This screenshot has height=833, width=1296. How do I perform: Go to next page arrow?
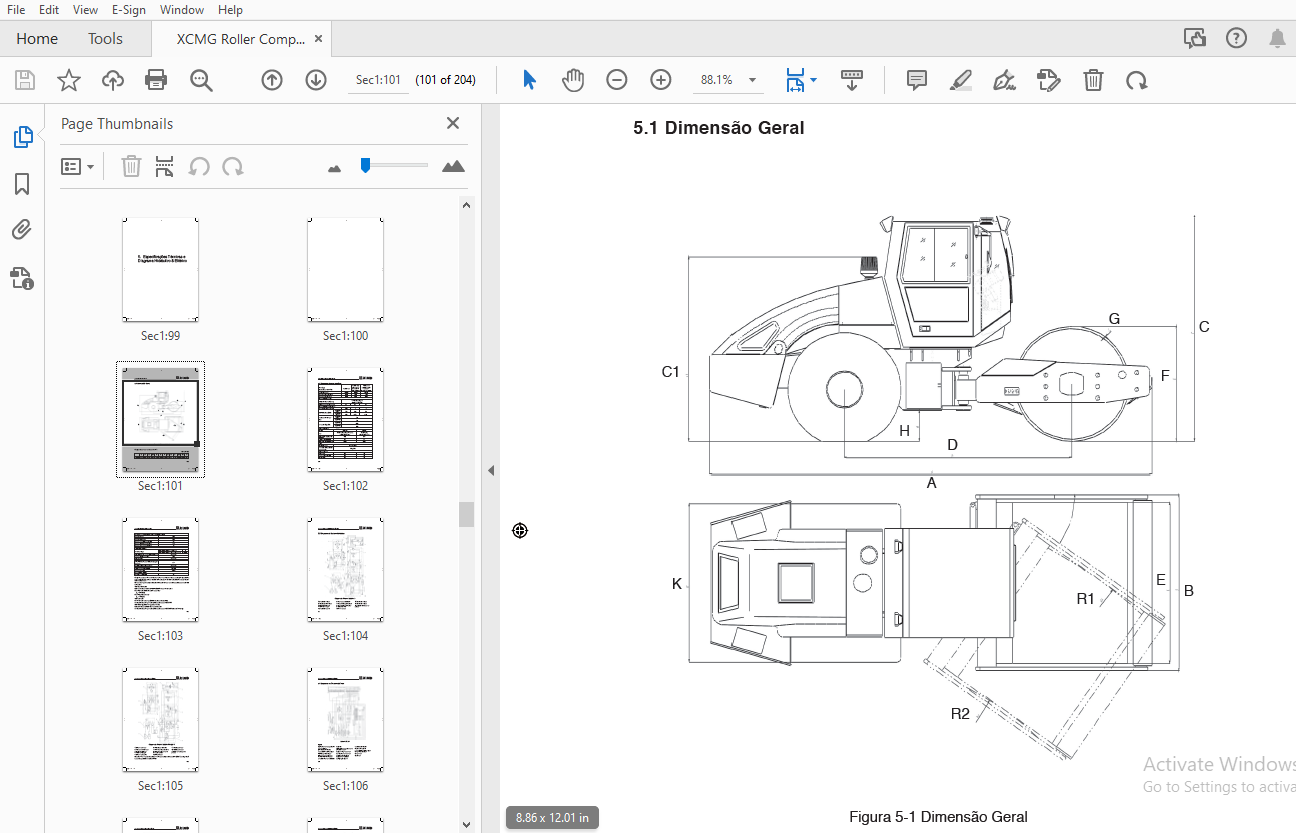pos(316,80)
